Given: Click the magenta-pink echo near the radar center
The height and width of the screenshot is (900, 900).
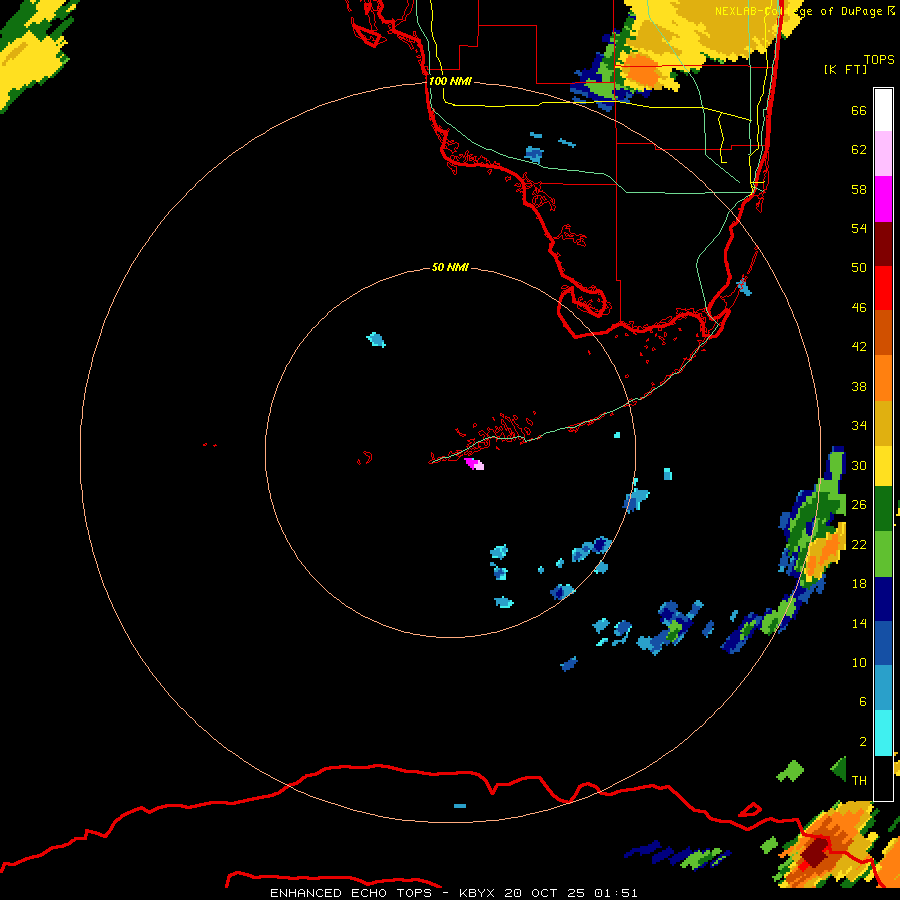Looking at the screenshot, I should click(x=474, y=464).
